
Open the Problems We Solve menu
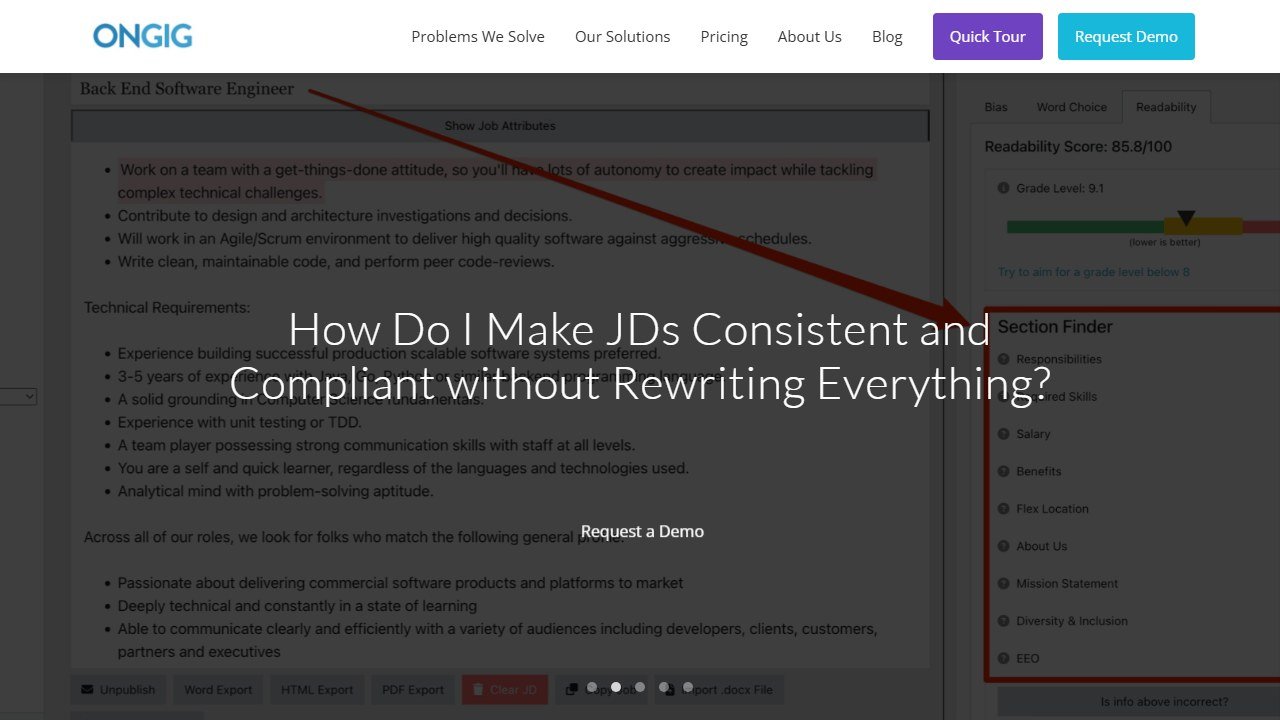478,37
